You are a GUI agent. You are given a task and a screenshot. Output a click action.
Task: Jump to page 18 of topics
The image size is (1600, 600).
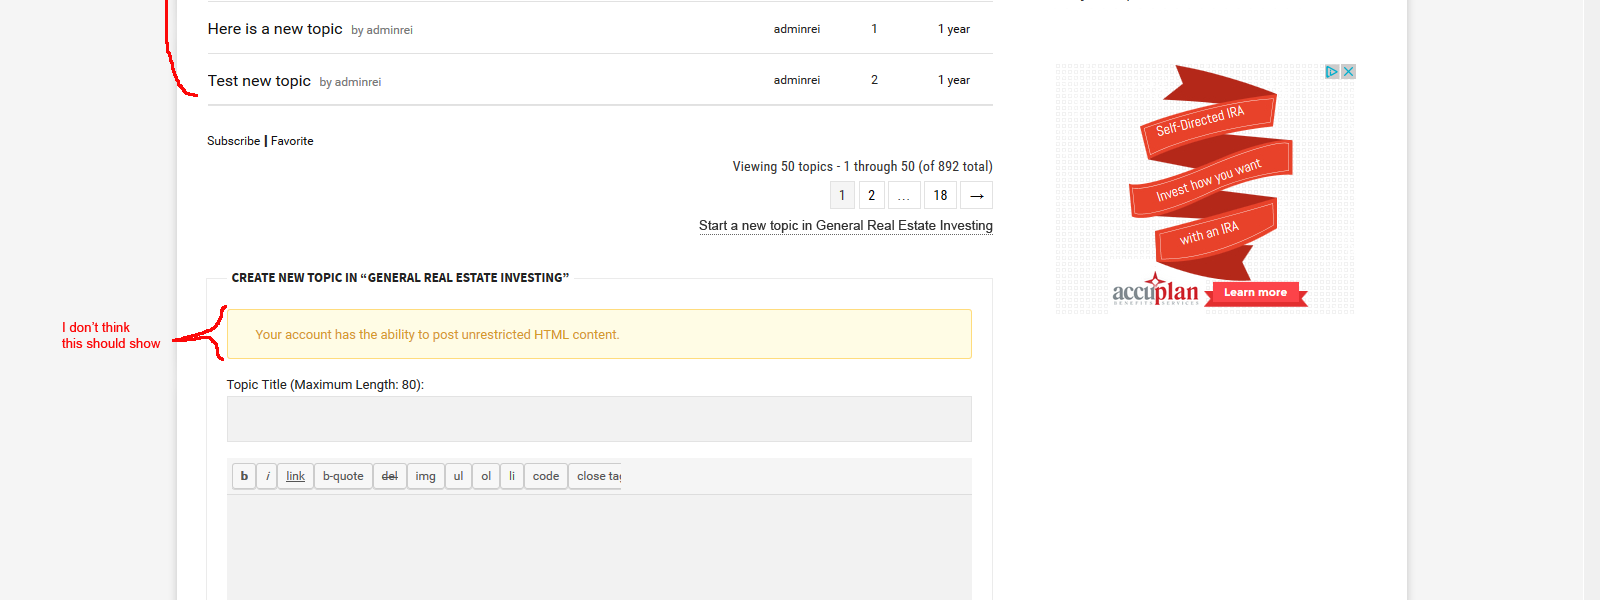click(940, 196)
